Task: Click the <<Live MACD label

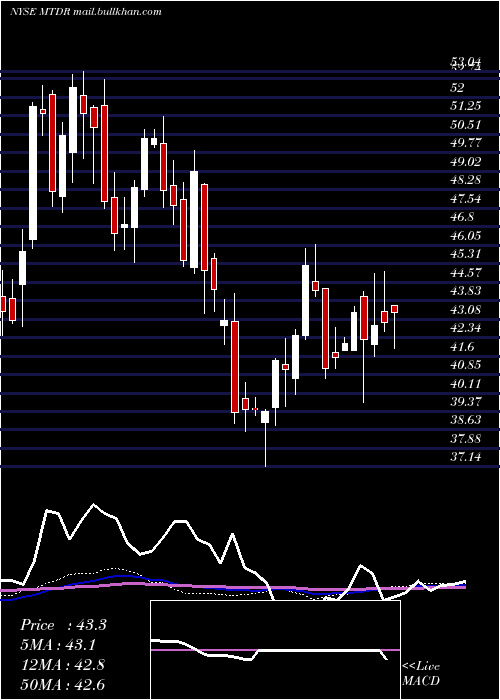Action: [421, 673]
